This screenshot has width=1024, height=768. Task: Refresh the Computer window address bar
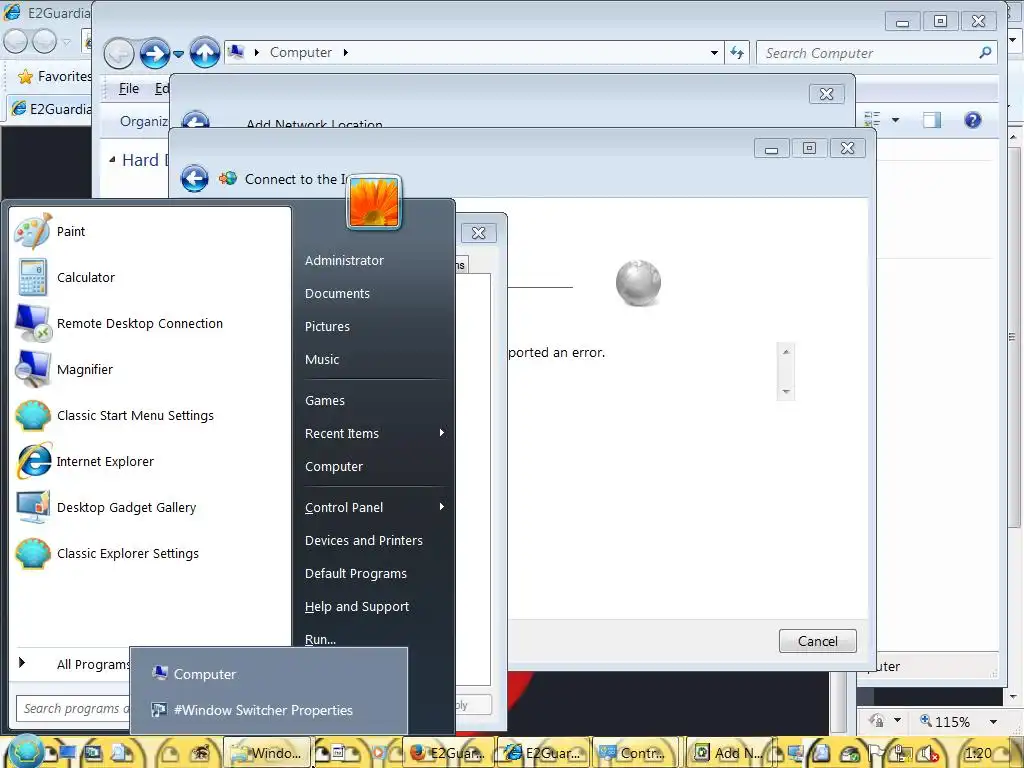(737, 52)
